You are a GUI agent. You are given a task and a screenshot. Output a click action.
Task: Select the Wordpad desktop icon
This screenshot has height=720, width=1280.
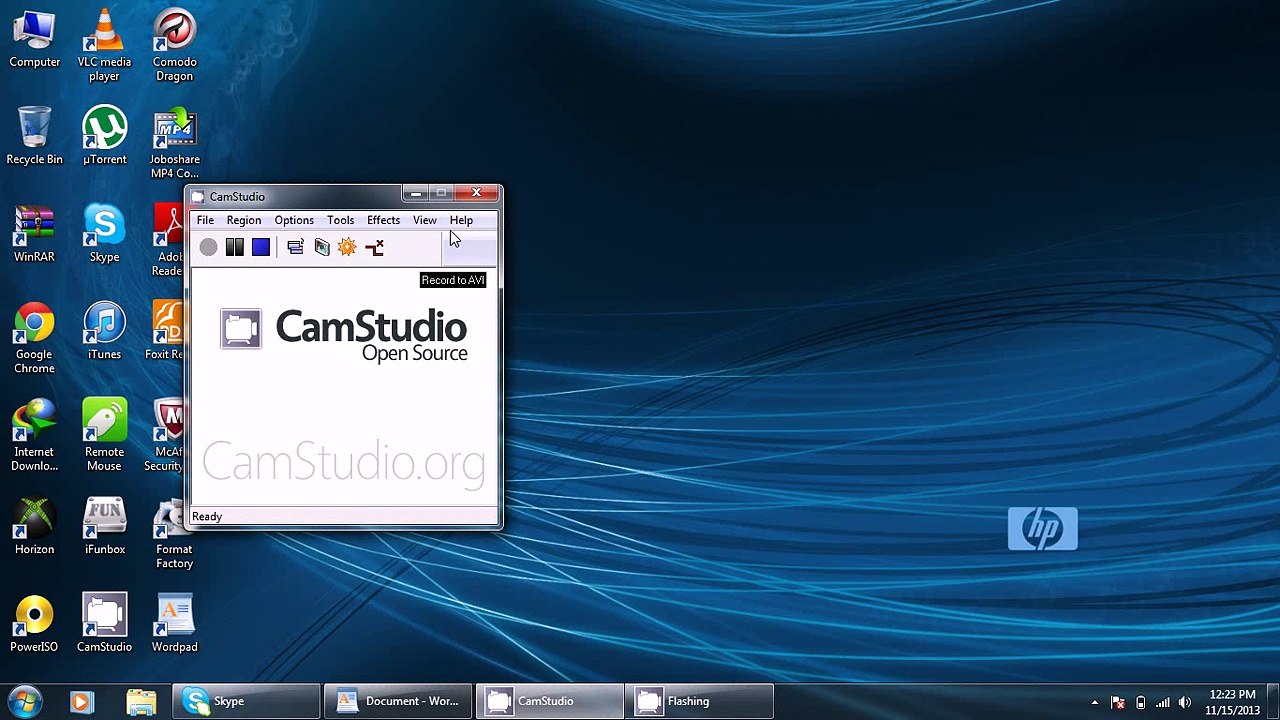174,624
